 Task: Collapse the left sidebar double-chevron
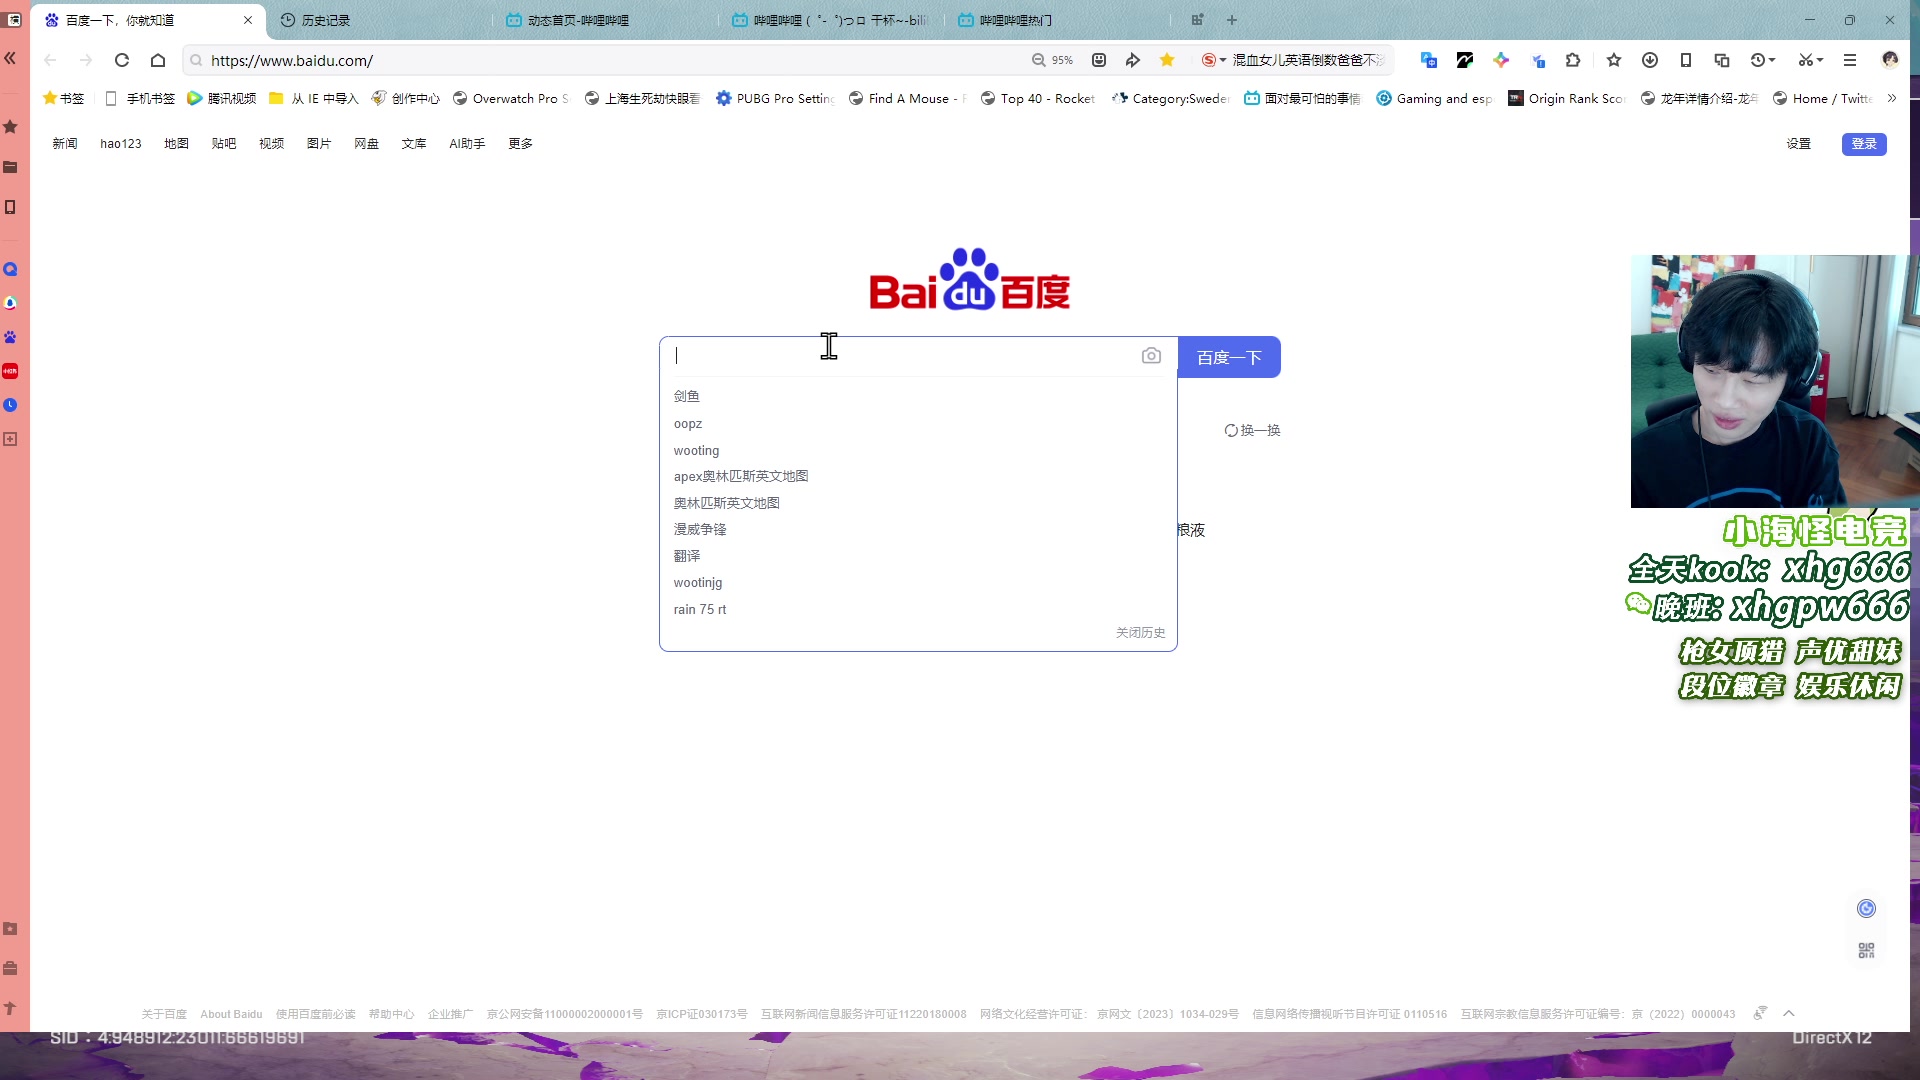(x=10, y=58)
